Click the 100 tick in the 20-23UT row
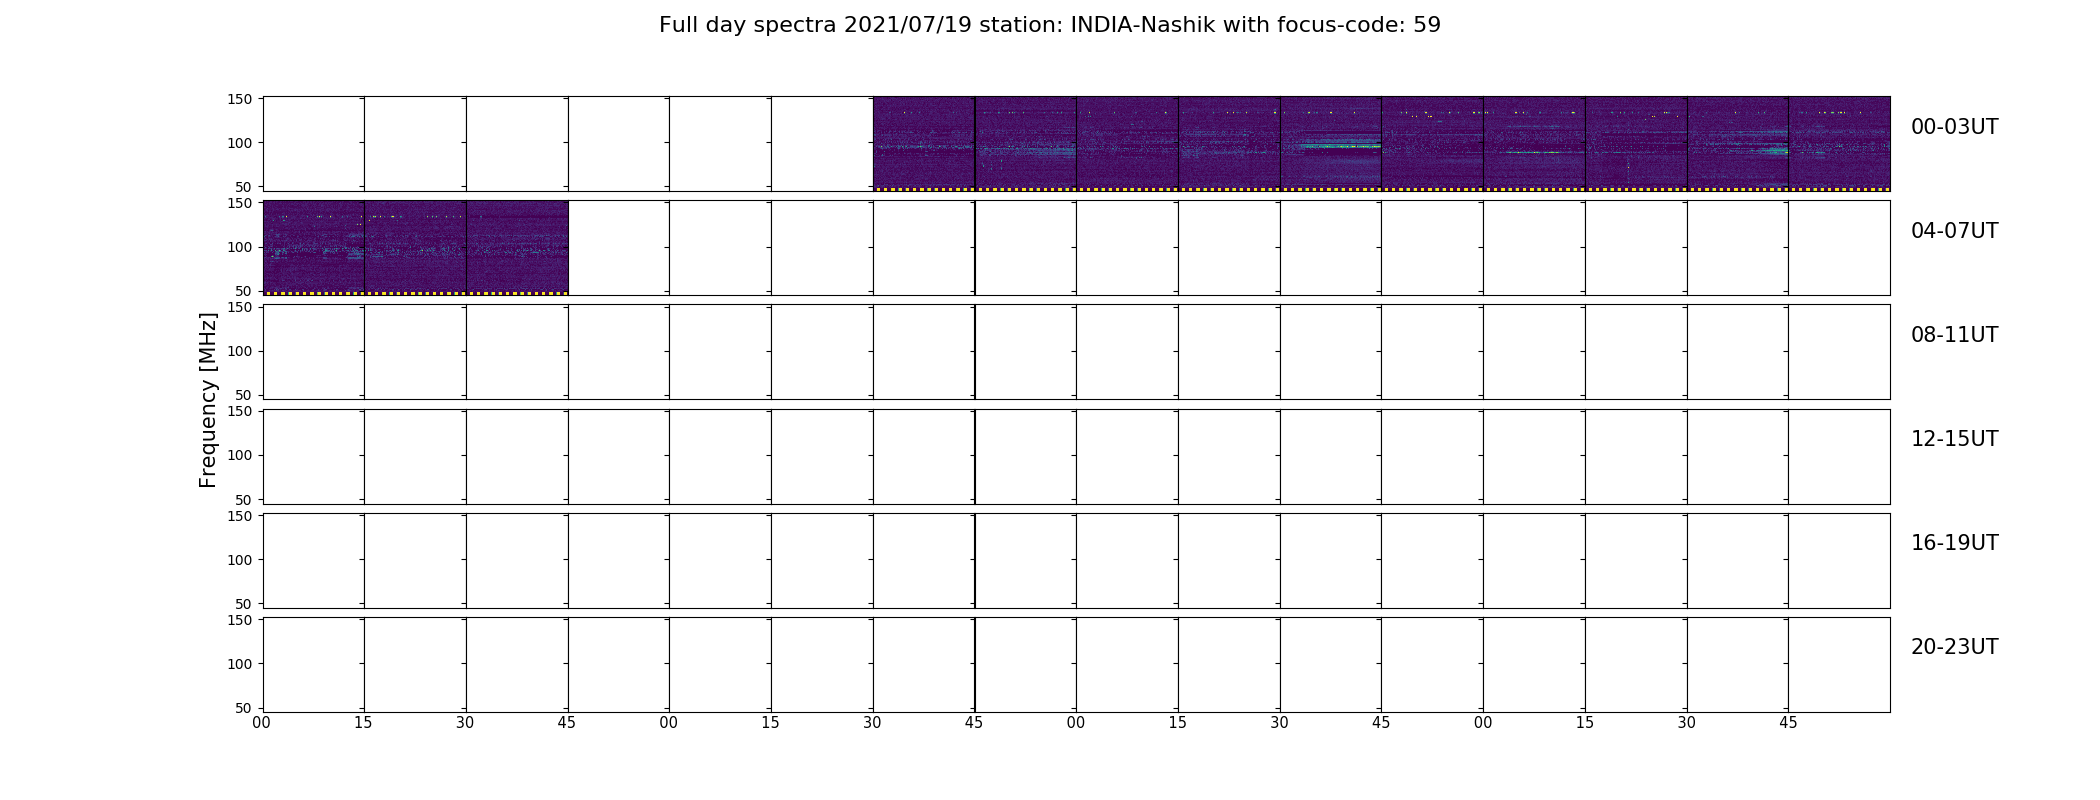2100x800 pixels. point(240,664)
